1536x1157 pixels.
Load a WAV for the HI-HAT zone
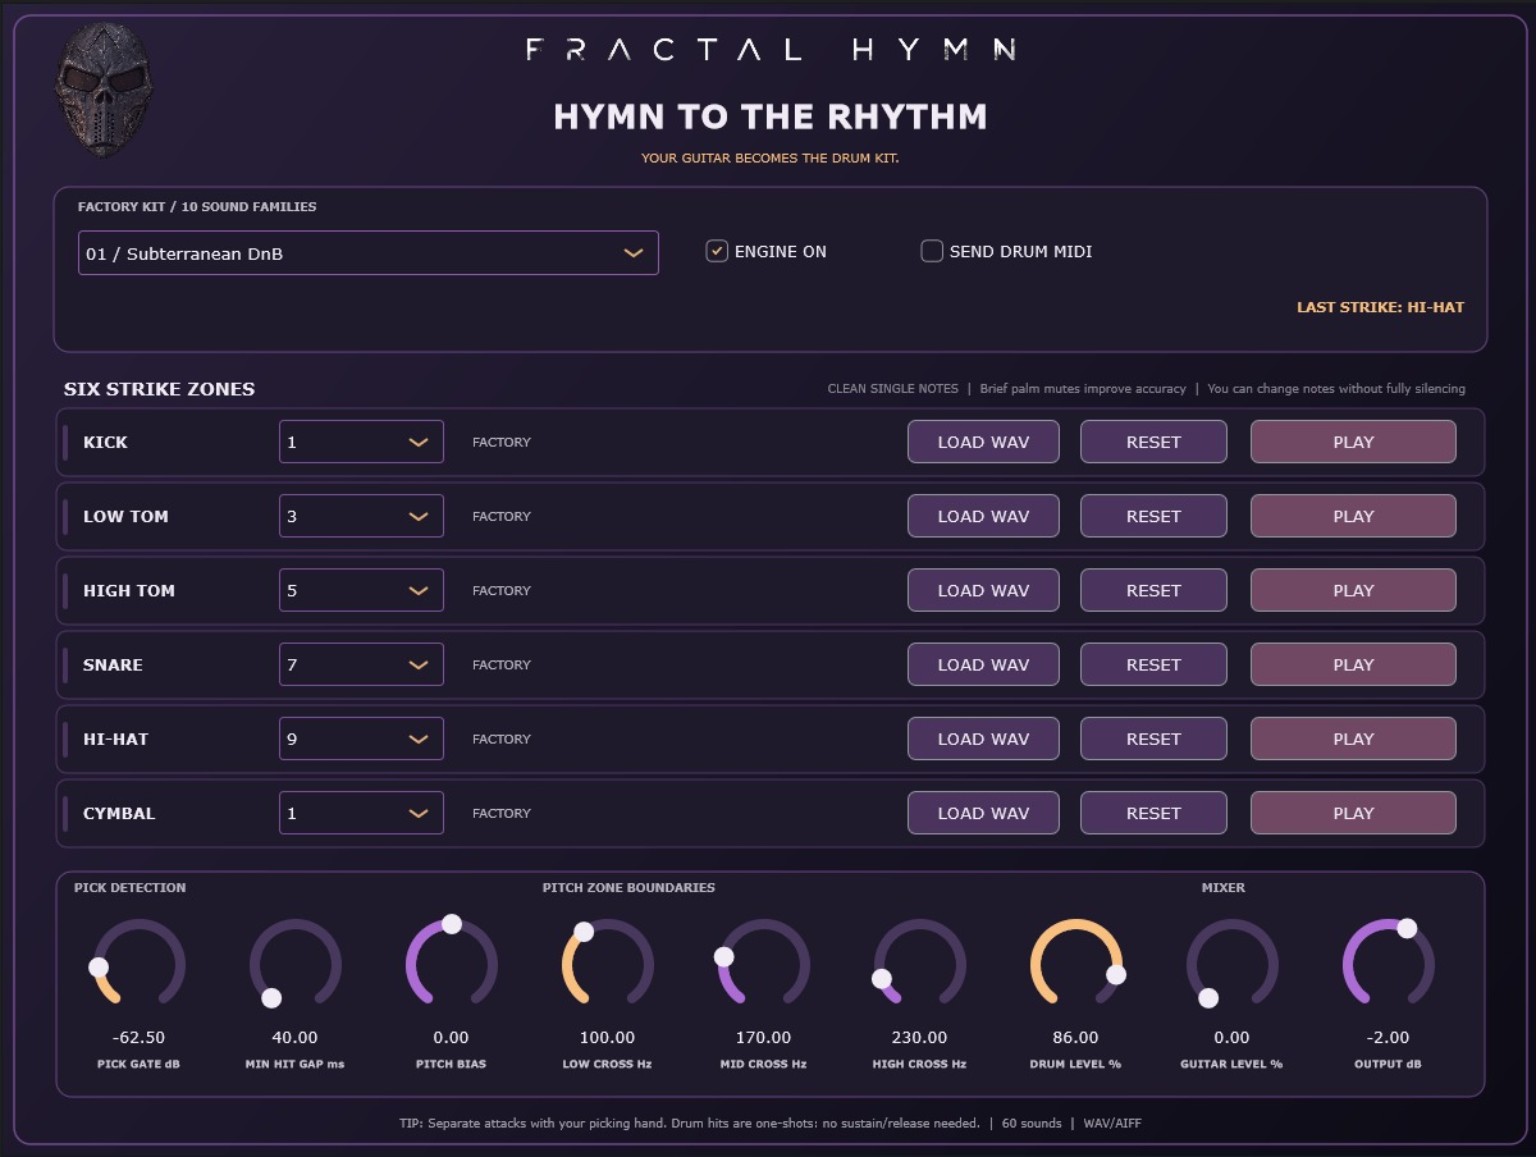click(983, 739)
